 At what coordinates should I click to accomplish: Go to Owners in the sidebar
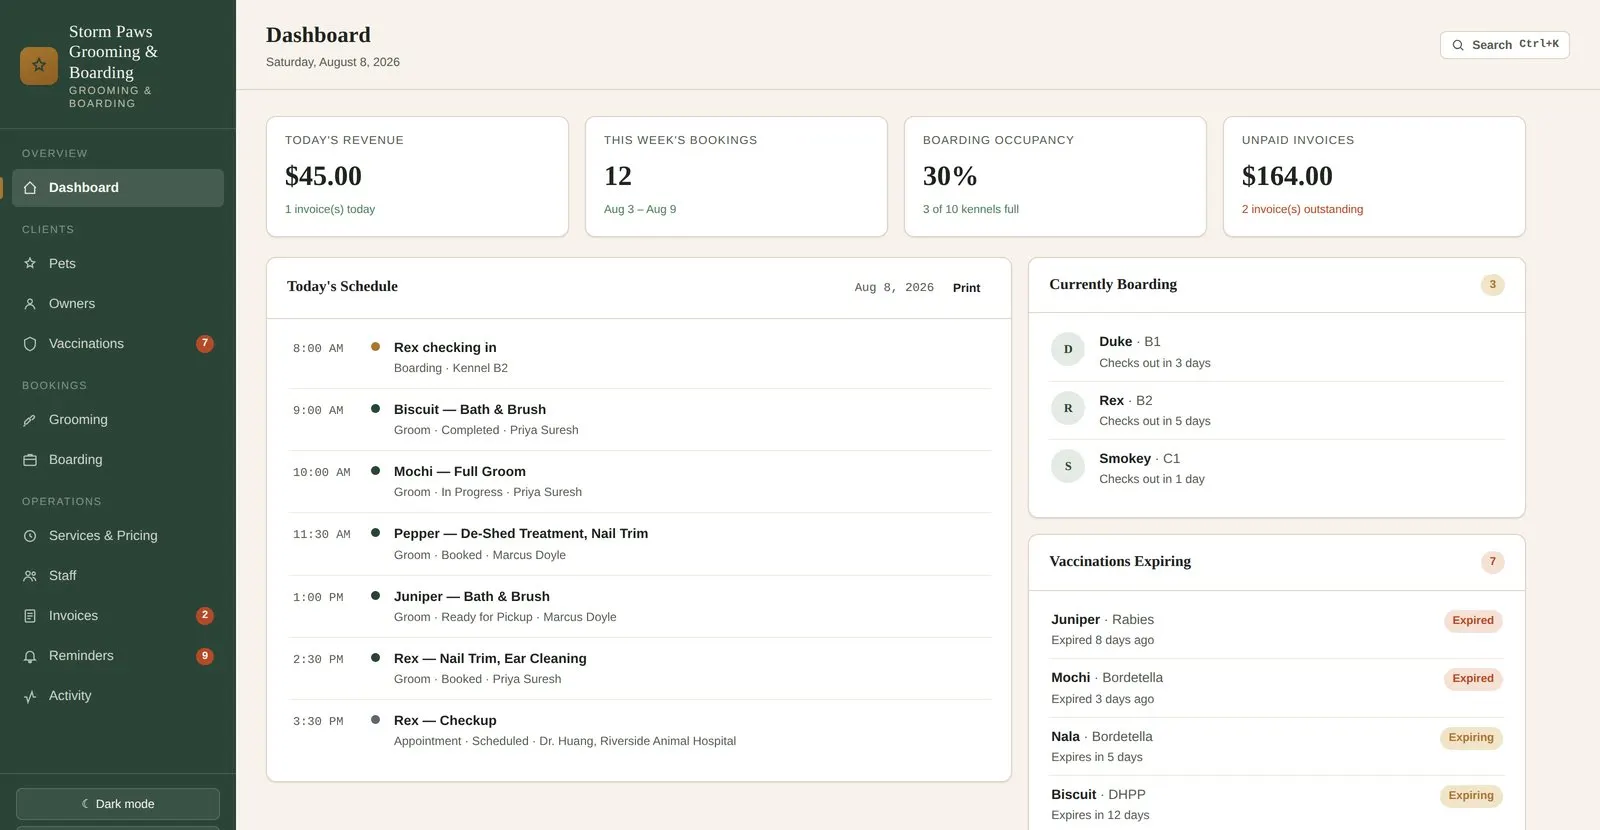[118, 304]
